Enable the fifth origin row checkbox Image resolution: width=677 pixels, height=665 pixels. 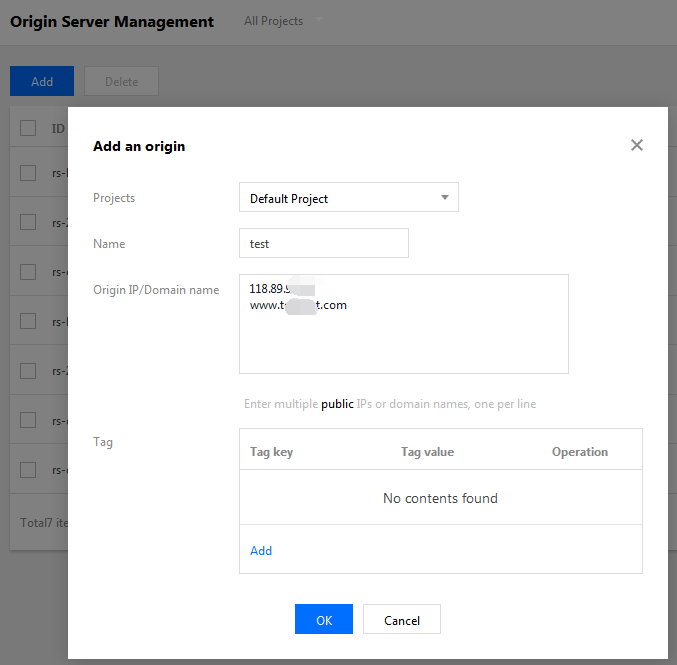(x=28, y=371)
